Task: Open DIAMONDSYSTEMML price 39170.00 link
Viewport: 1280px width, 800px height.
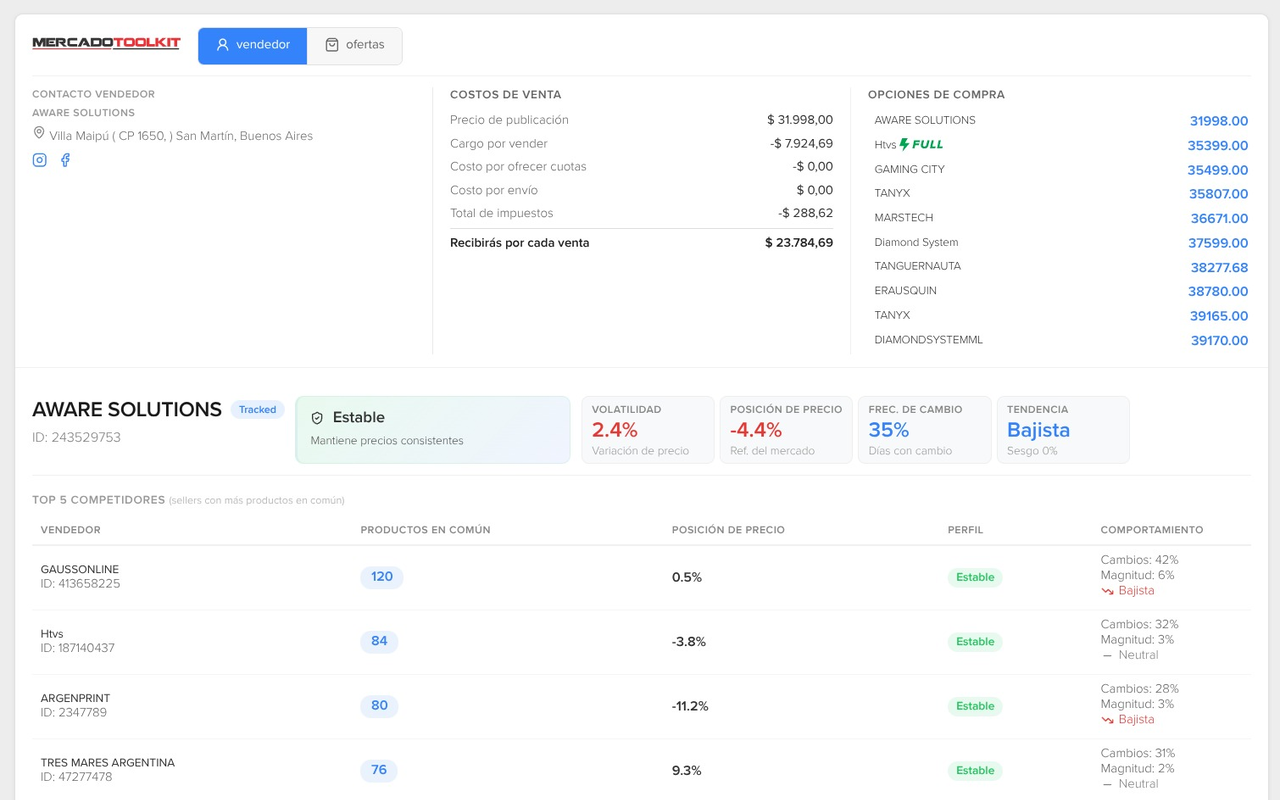Action: [x=1219, y=340]
